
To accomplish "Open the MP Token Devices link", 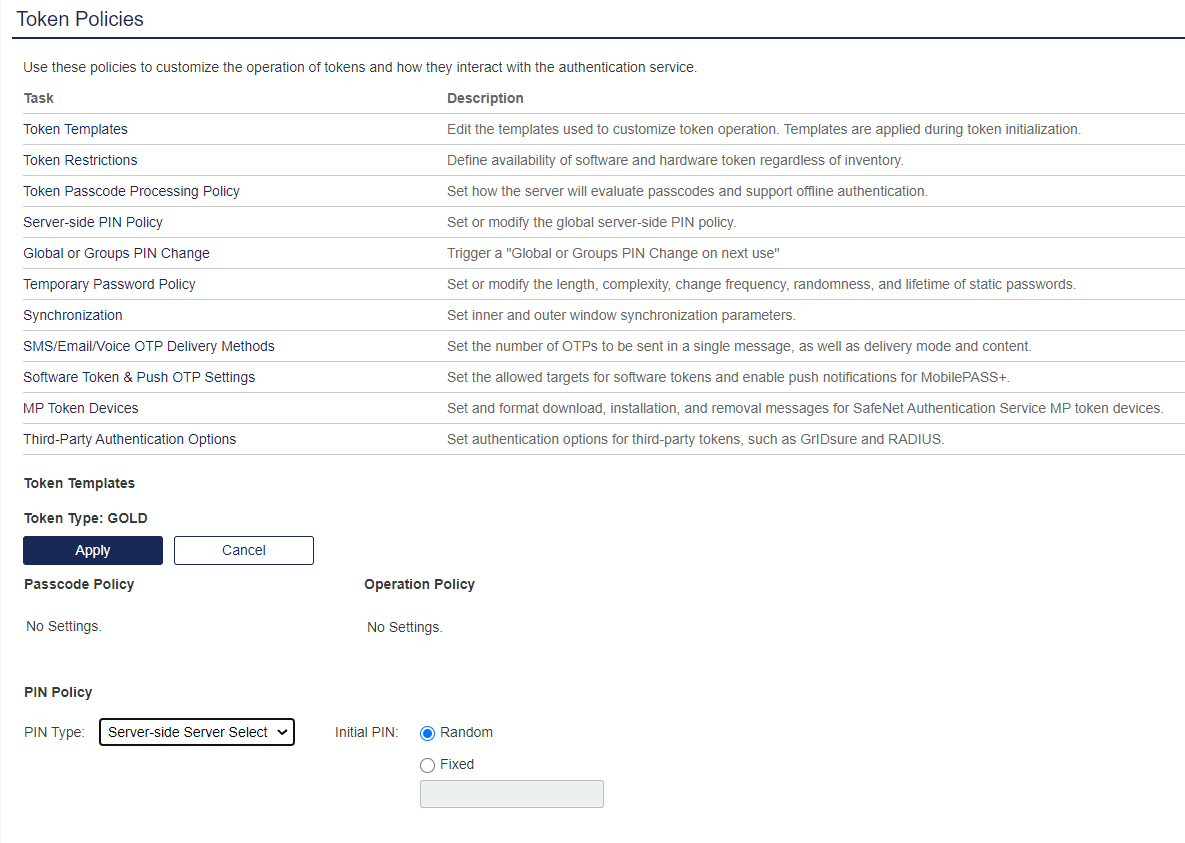I will point(81,408).
